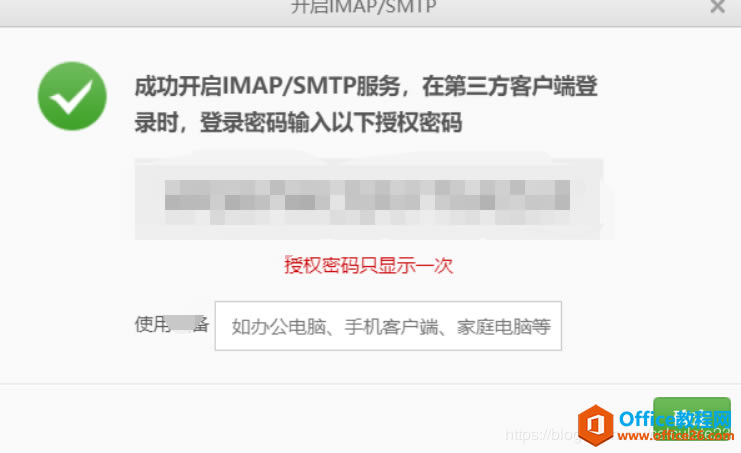Close the 开启IMAP/SMTP dialog with the X
The image size is (741, 453).
[x=717, y=6]
